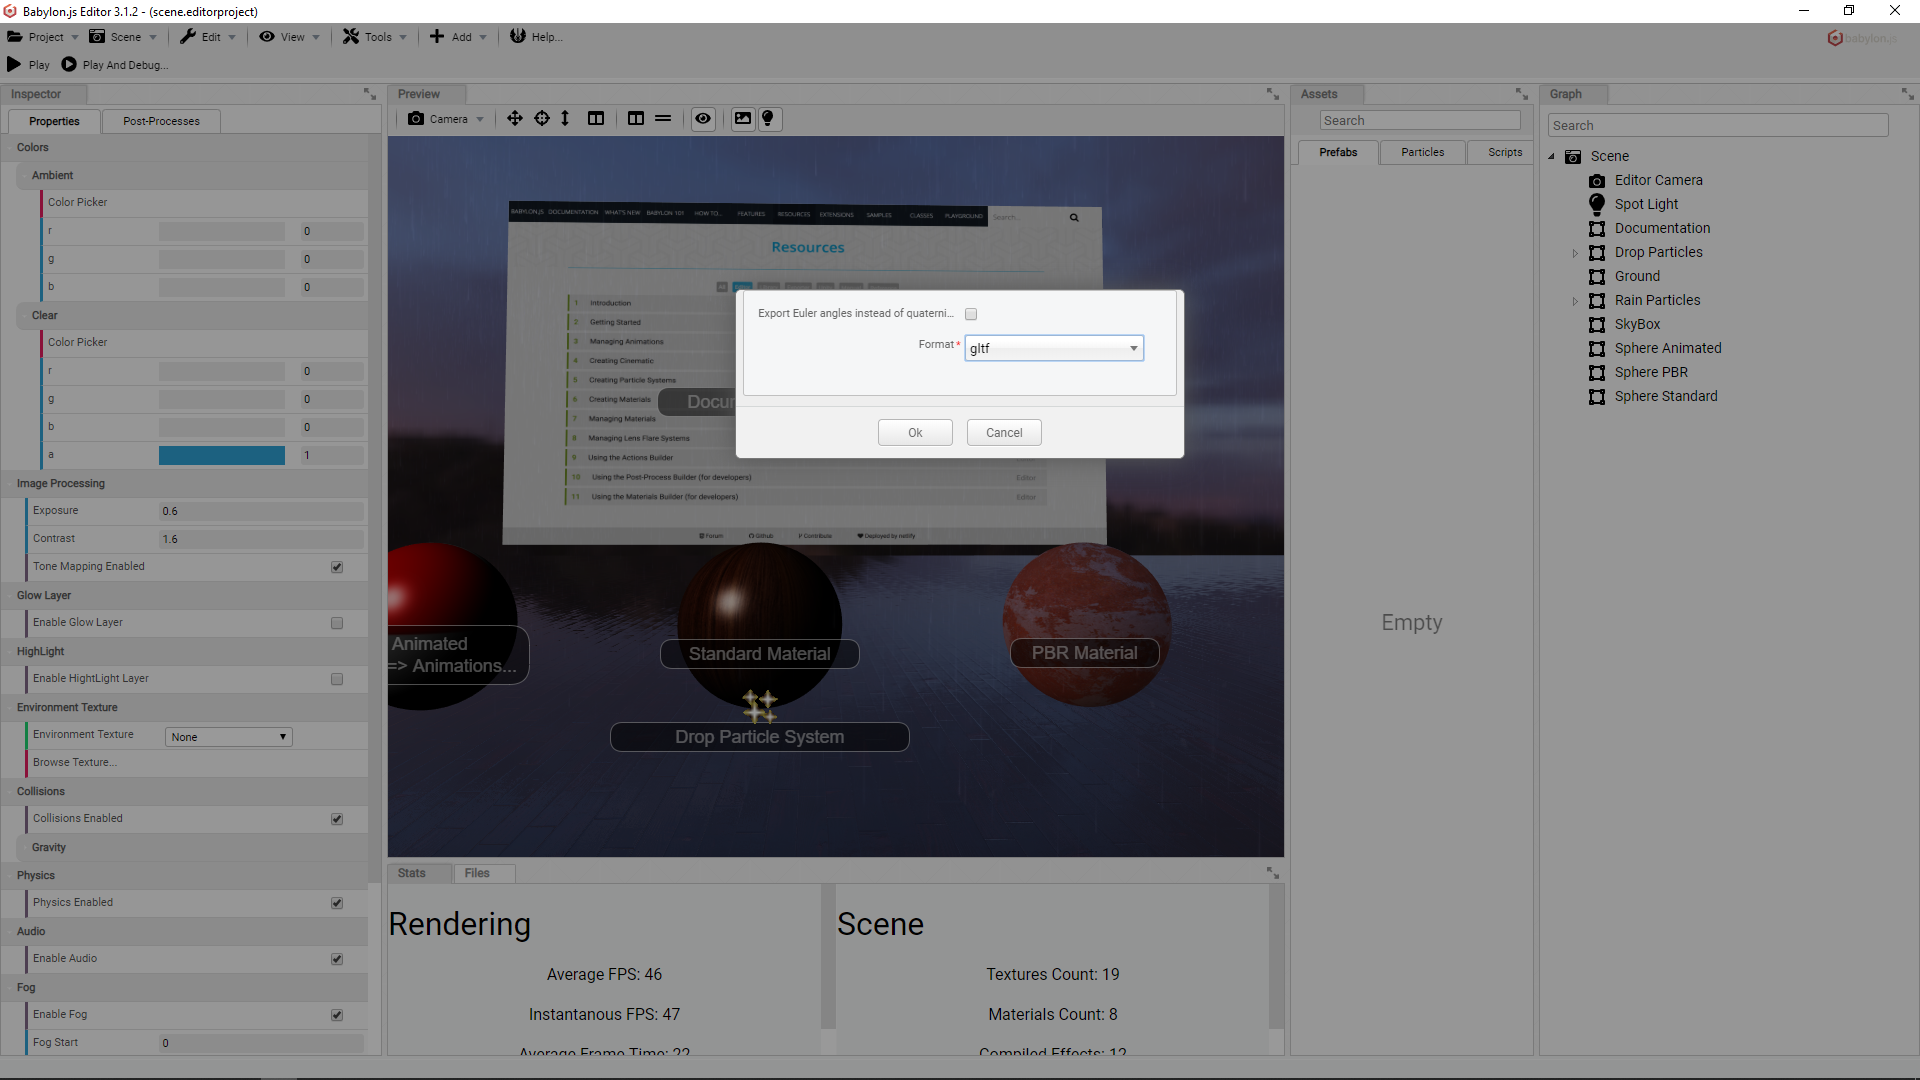Select the move/position gizmo tool
The height and width of the screenshot is (1080, 1920).
click(514, 119)
